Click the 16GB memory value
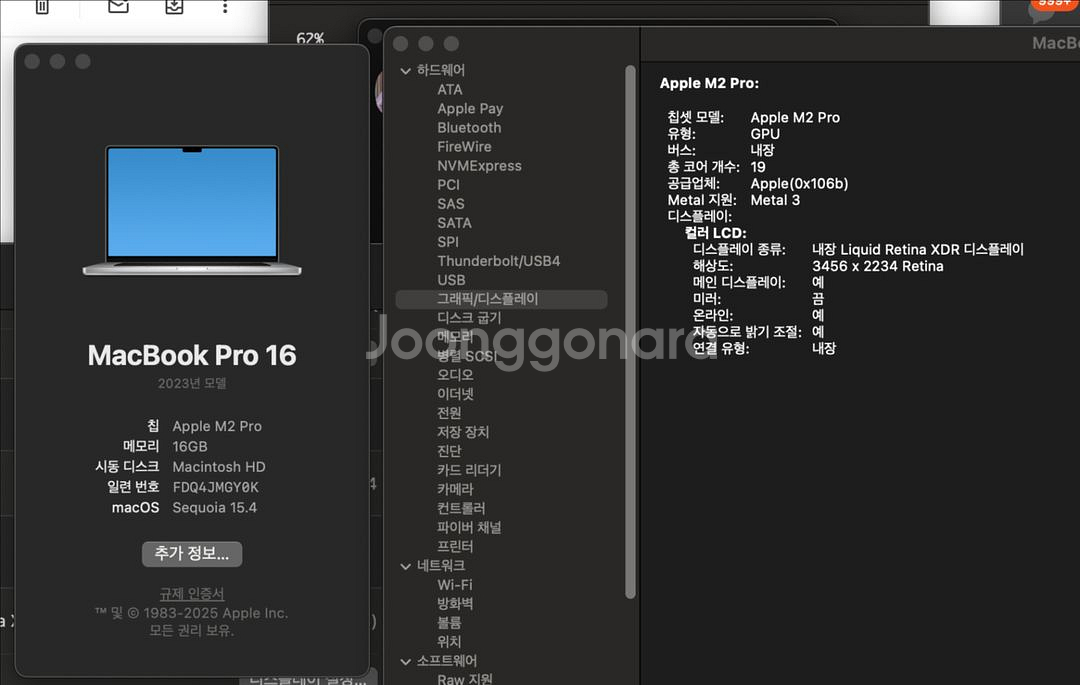The width and height of the screenshot is (1080, 685). point(189,447)
